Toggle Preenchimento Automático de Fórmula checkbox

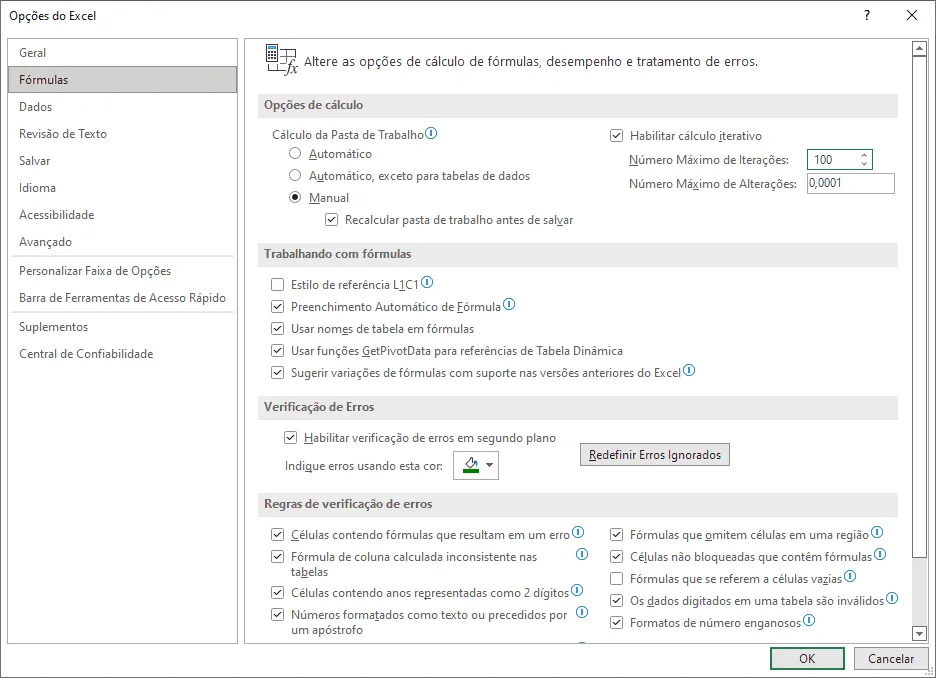point(278,307)
